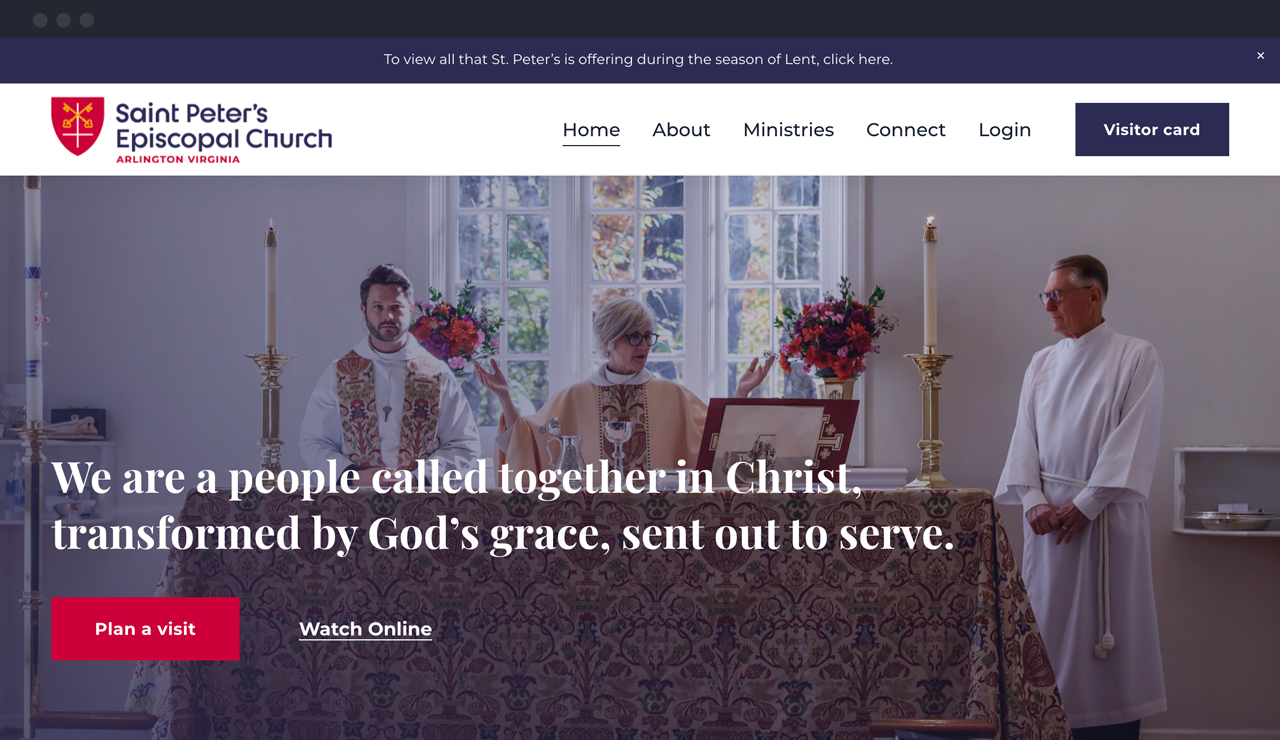Click the Visitor card button
The image size is (1280, 740).
tap(1152, 129)
